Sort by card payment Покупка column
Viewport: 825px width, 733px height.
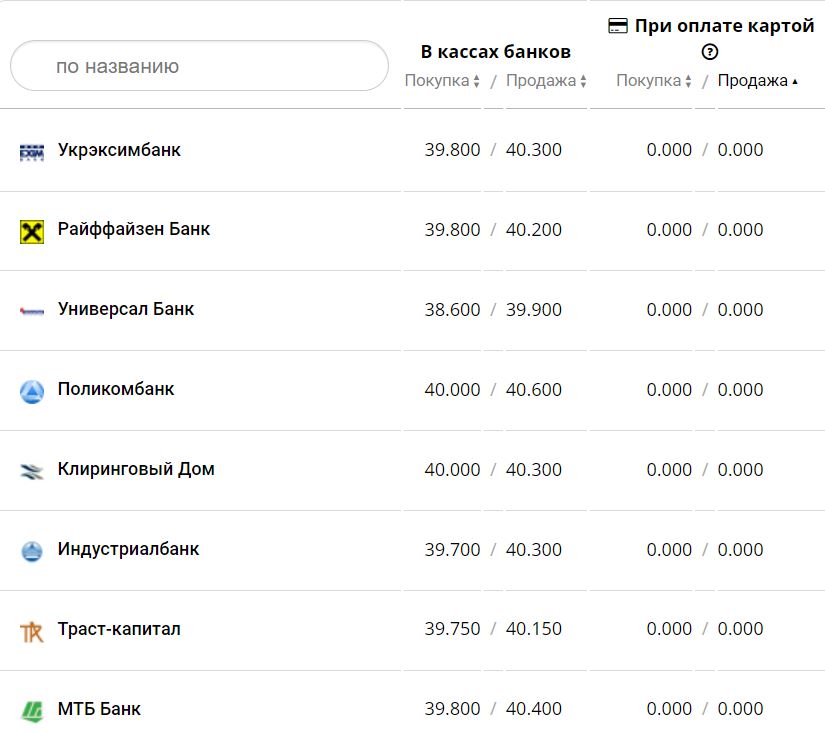pyautogui.click(x=654, y=81)
